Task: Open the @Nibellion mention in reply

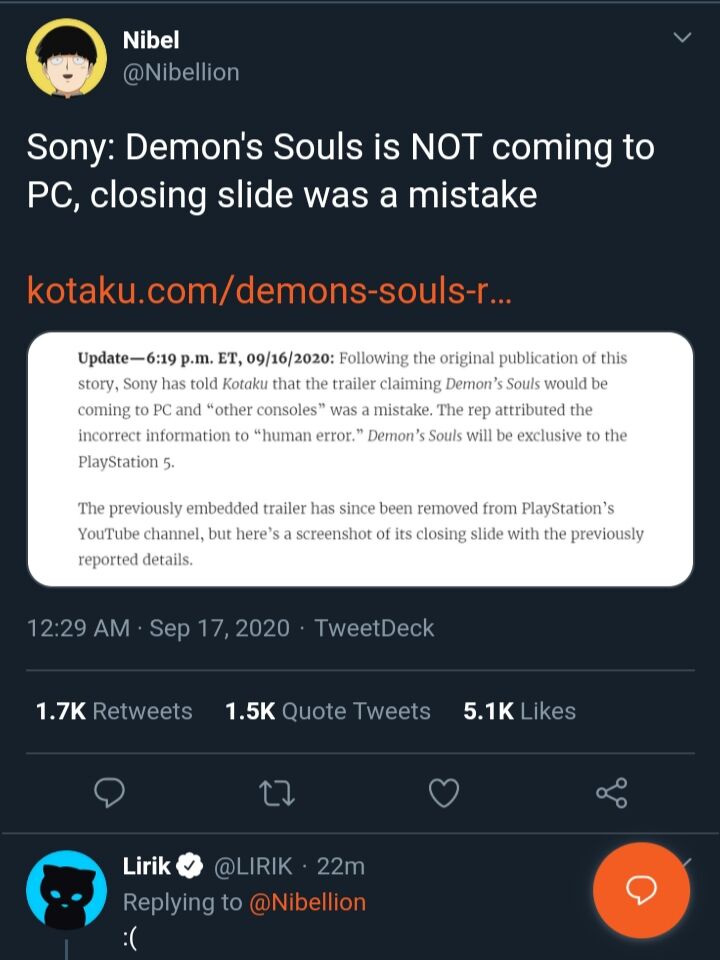Action: click(x=306, y=902)
